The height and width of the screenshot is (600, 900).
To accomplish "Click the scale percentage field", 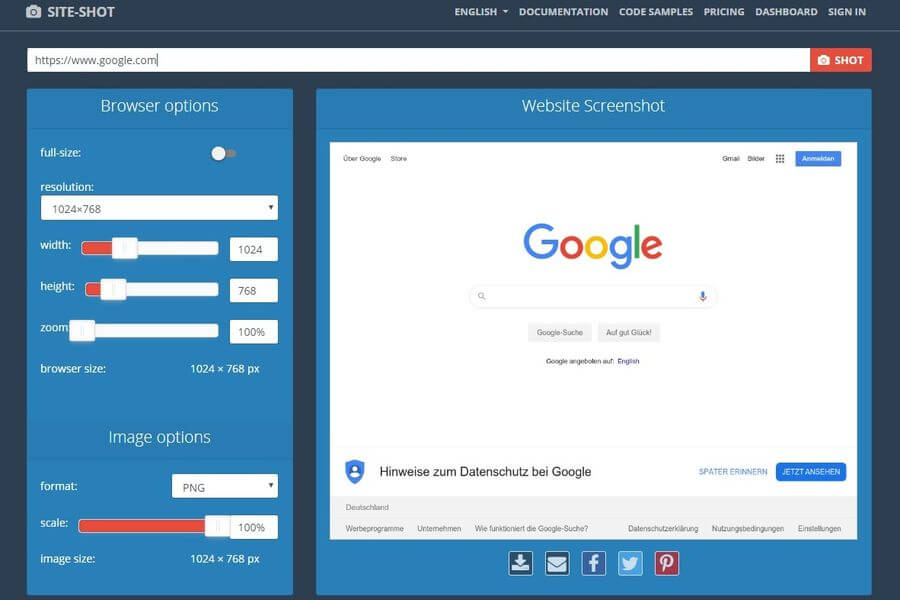I will (x=254, y=527).
